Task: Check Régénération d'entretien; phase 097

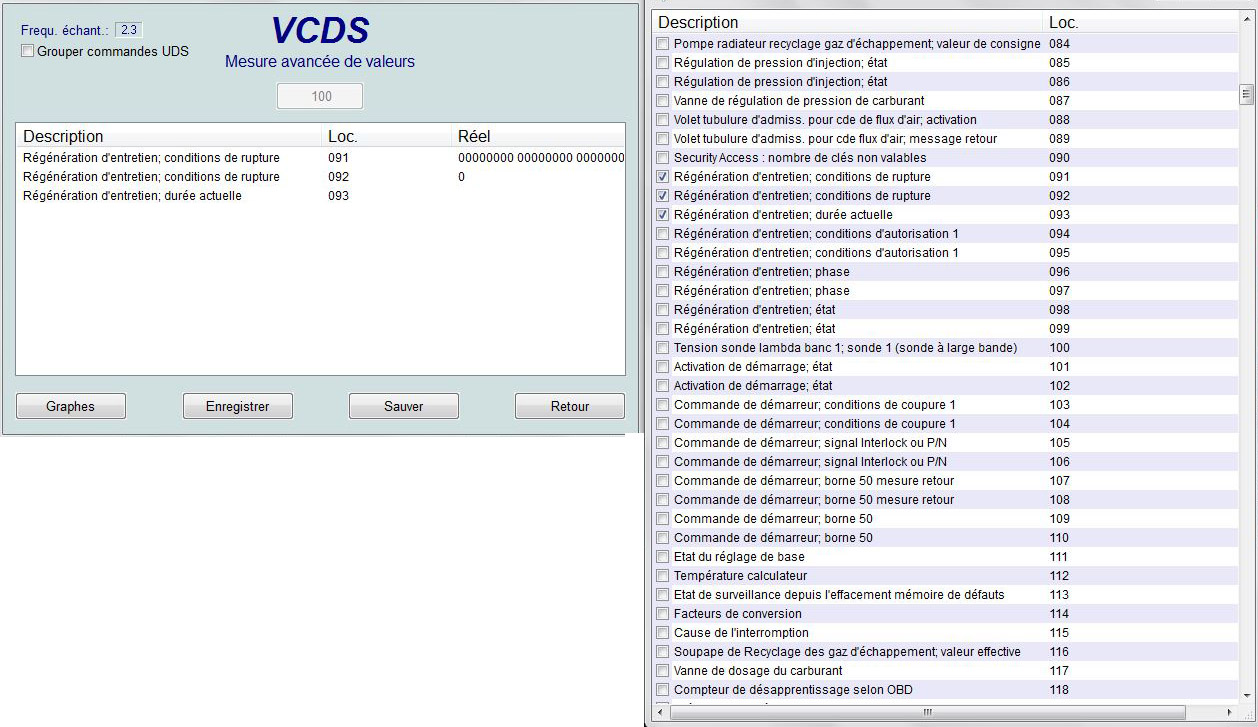Action: pyautogui.click(x=662, y=291)
